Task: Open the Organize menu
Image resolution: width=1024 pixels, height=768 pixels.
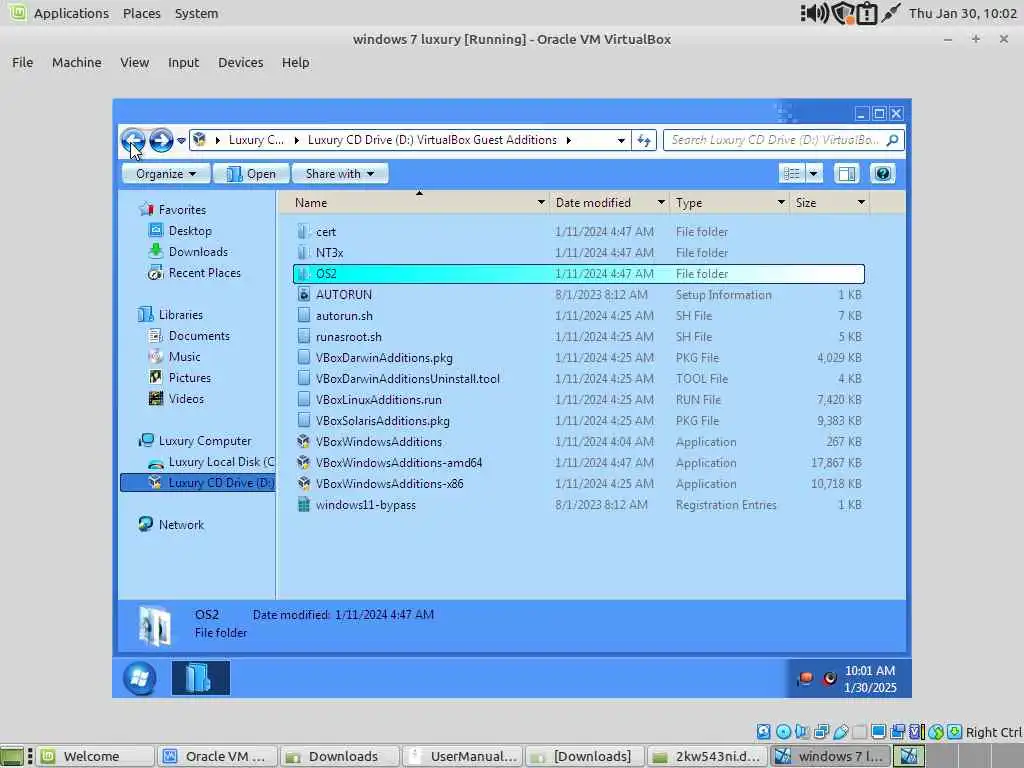Action: click(x=166, y=174)
